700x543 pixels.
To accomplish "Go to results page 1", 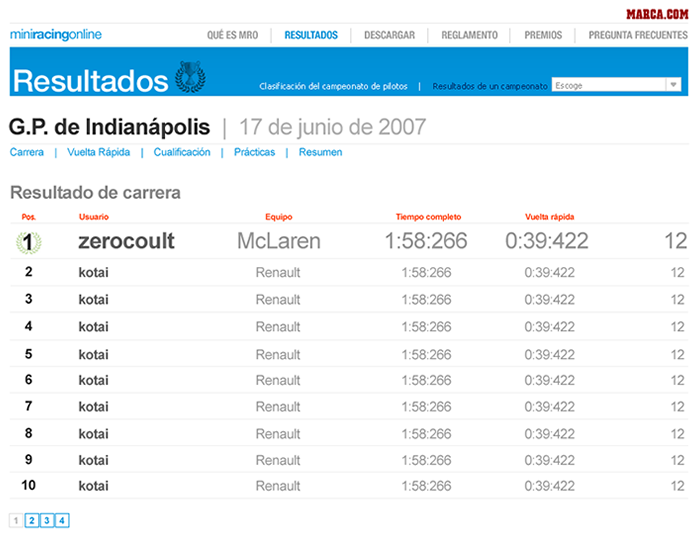I will 16,520.
